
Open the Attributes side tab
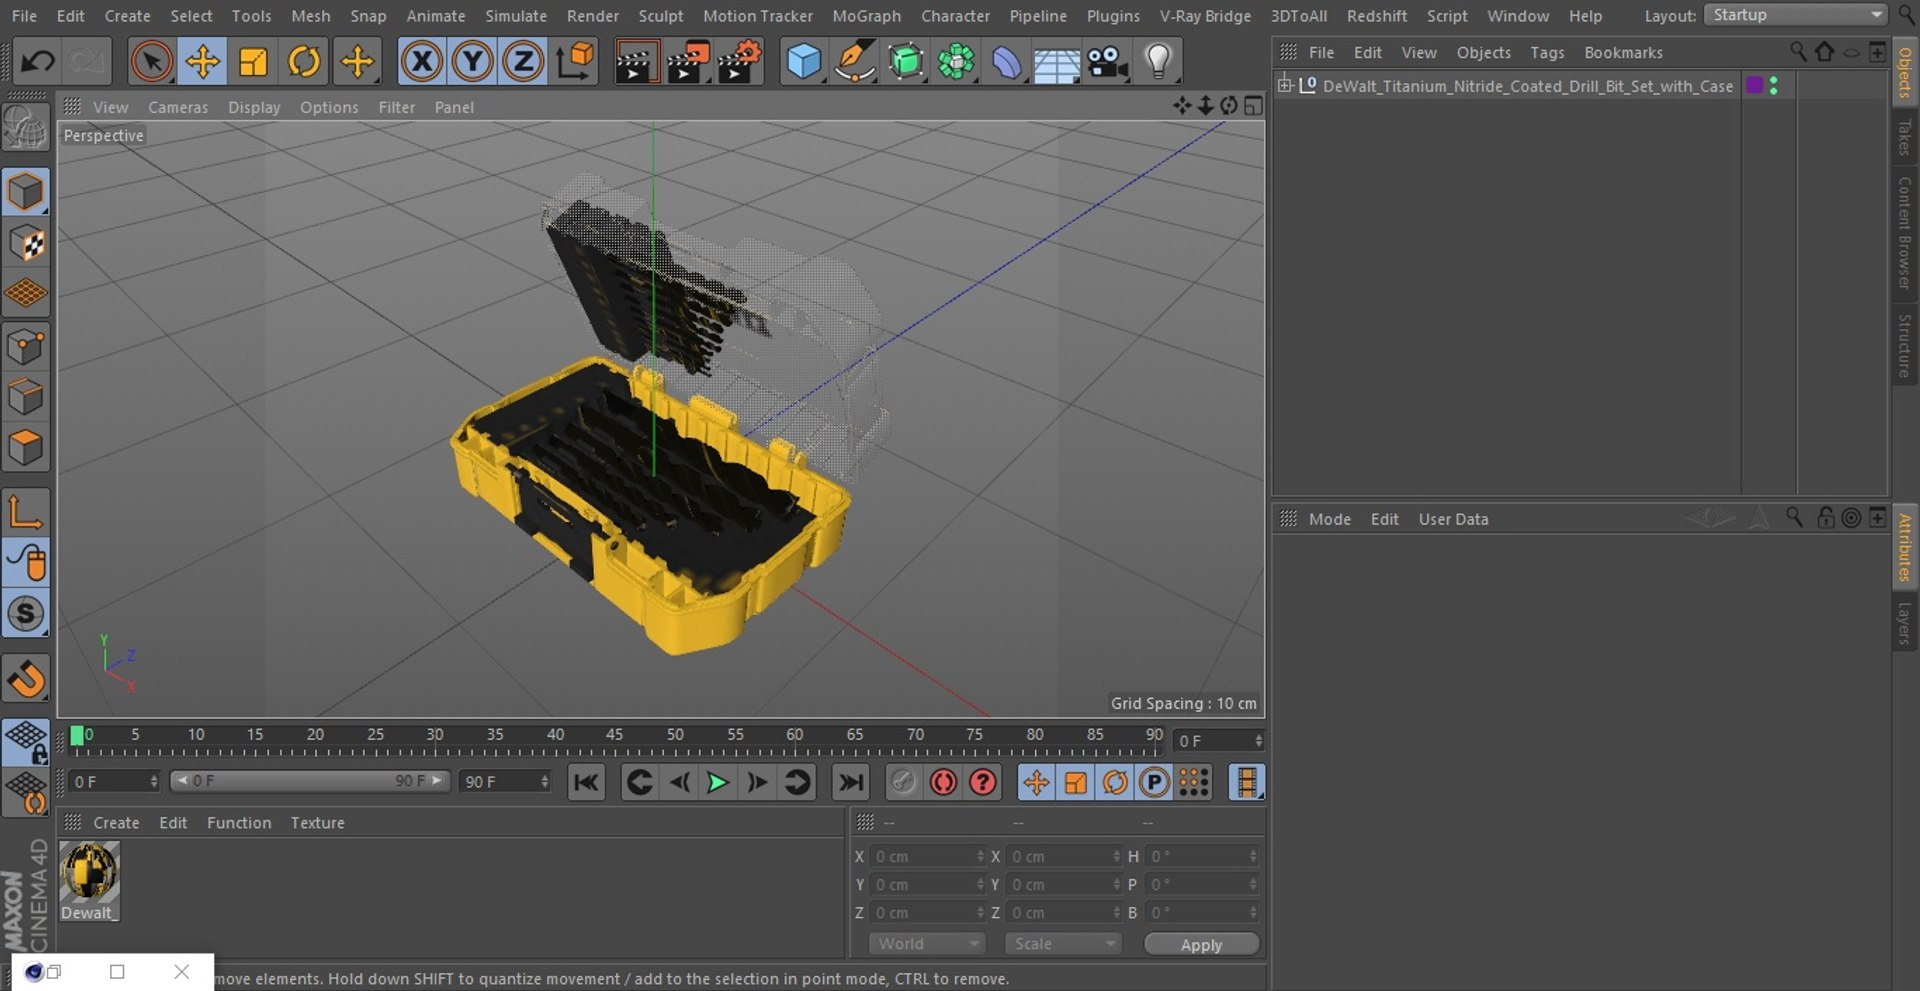pos(1905,546)
